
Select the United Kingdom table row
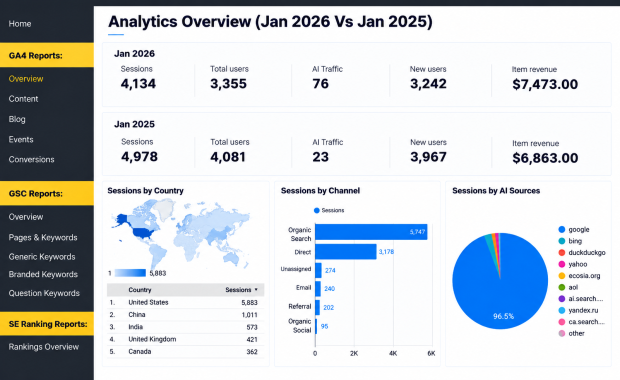185,339
